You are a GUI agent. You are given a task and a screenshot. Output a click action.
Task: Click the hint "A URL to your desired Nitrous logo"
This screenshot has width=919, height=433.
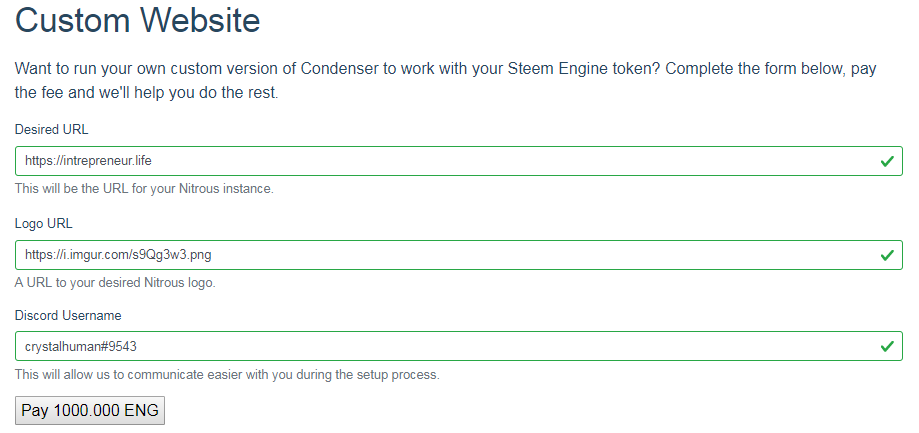pyautogui.click(x=115, y=282)
